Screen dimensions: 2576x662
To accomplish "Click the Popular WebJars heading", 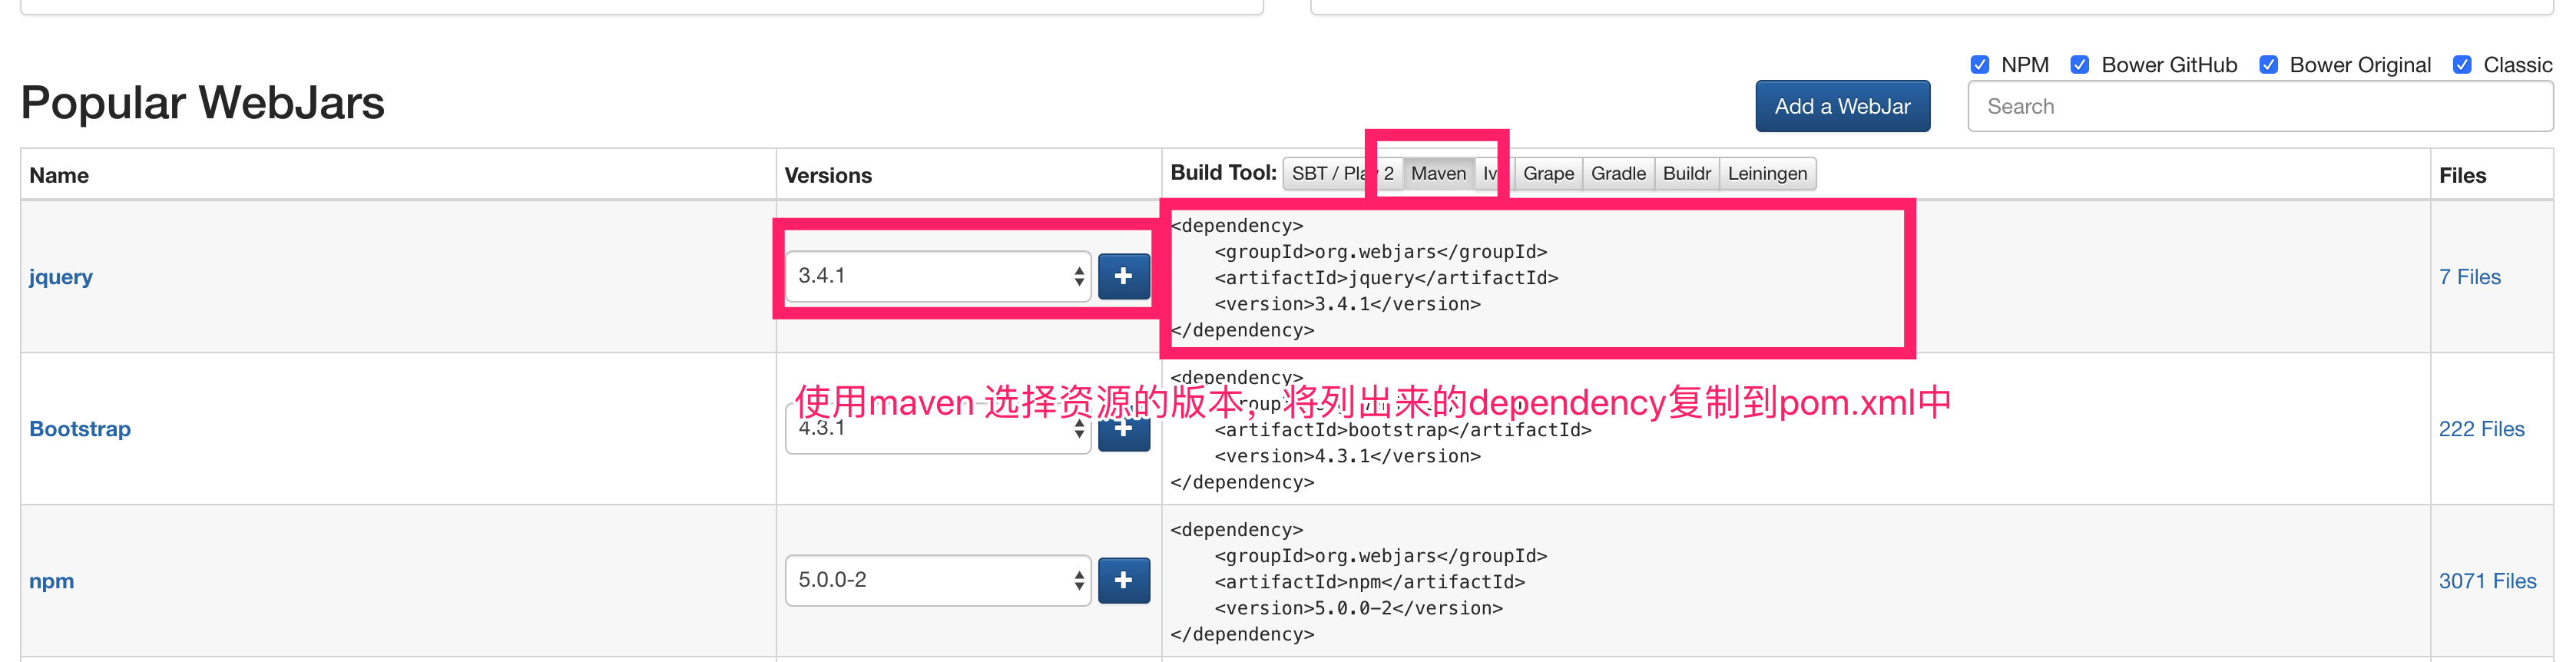I will click(203, 102).
